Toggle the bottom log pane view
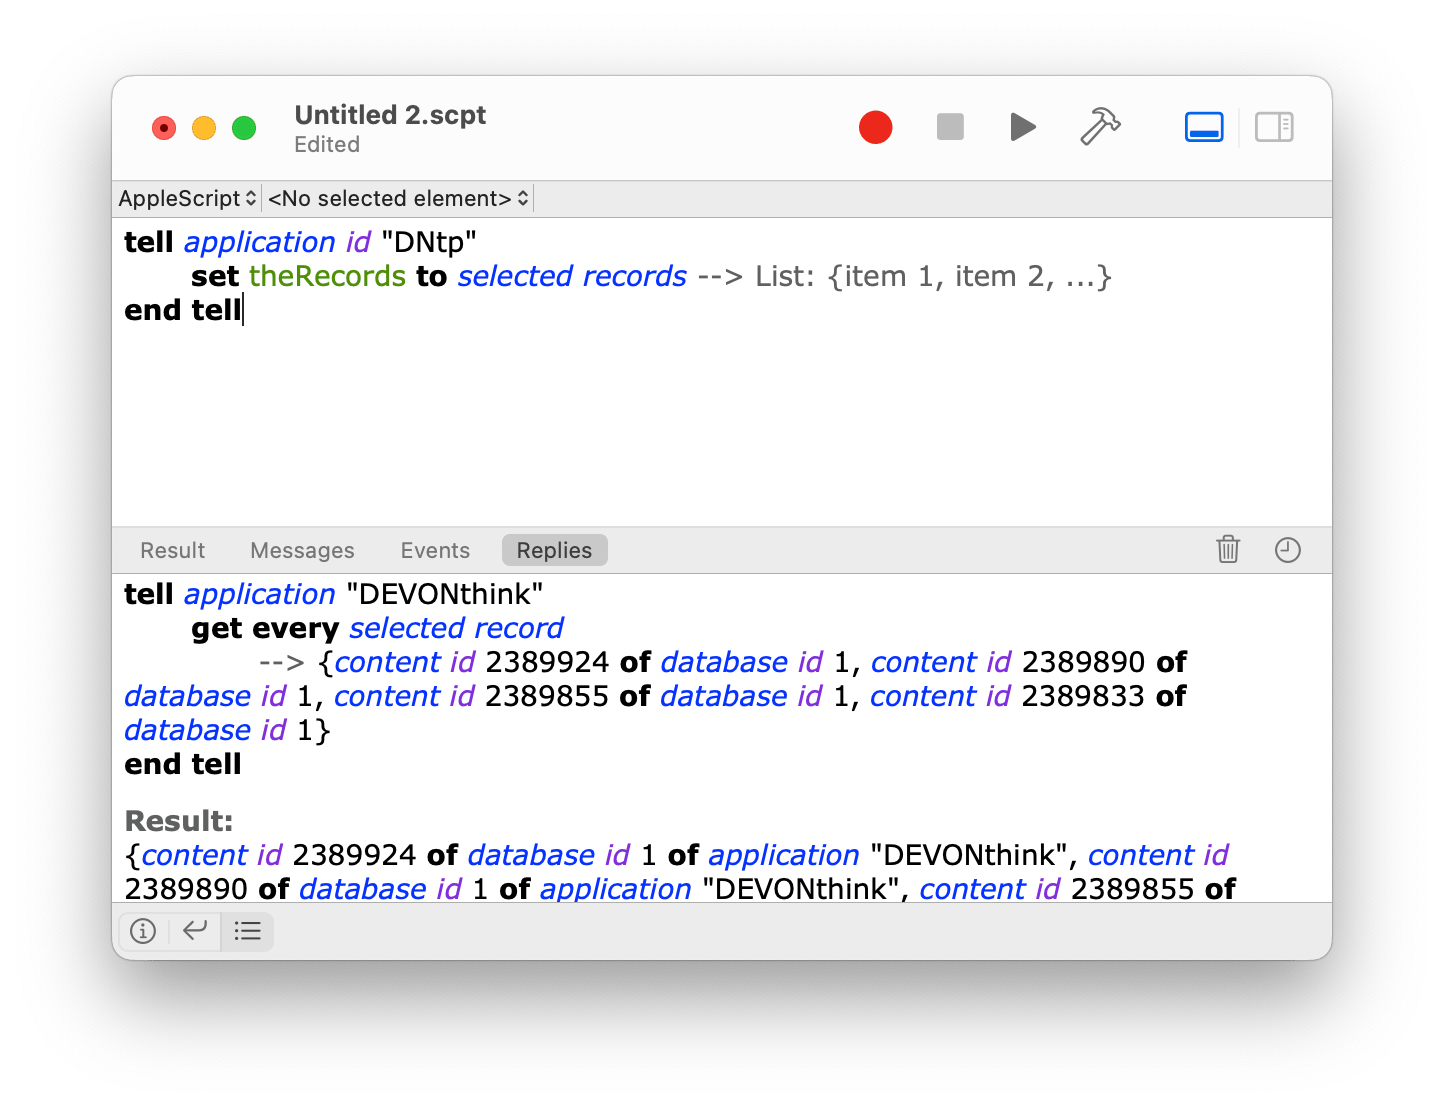The image size is (1444, 1108). 1203,128
